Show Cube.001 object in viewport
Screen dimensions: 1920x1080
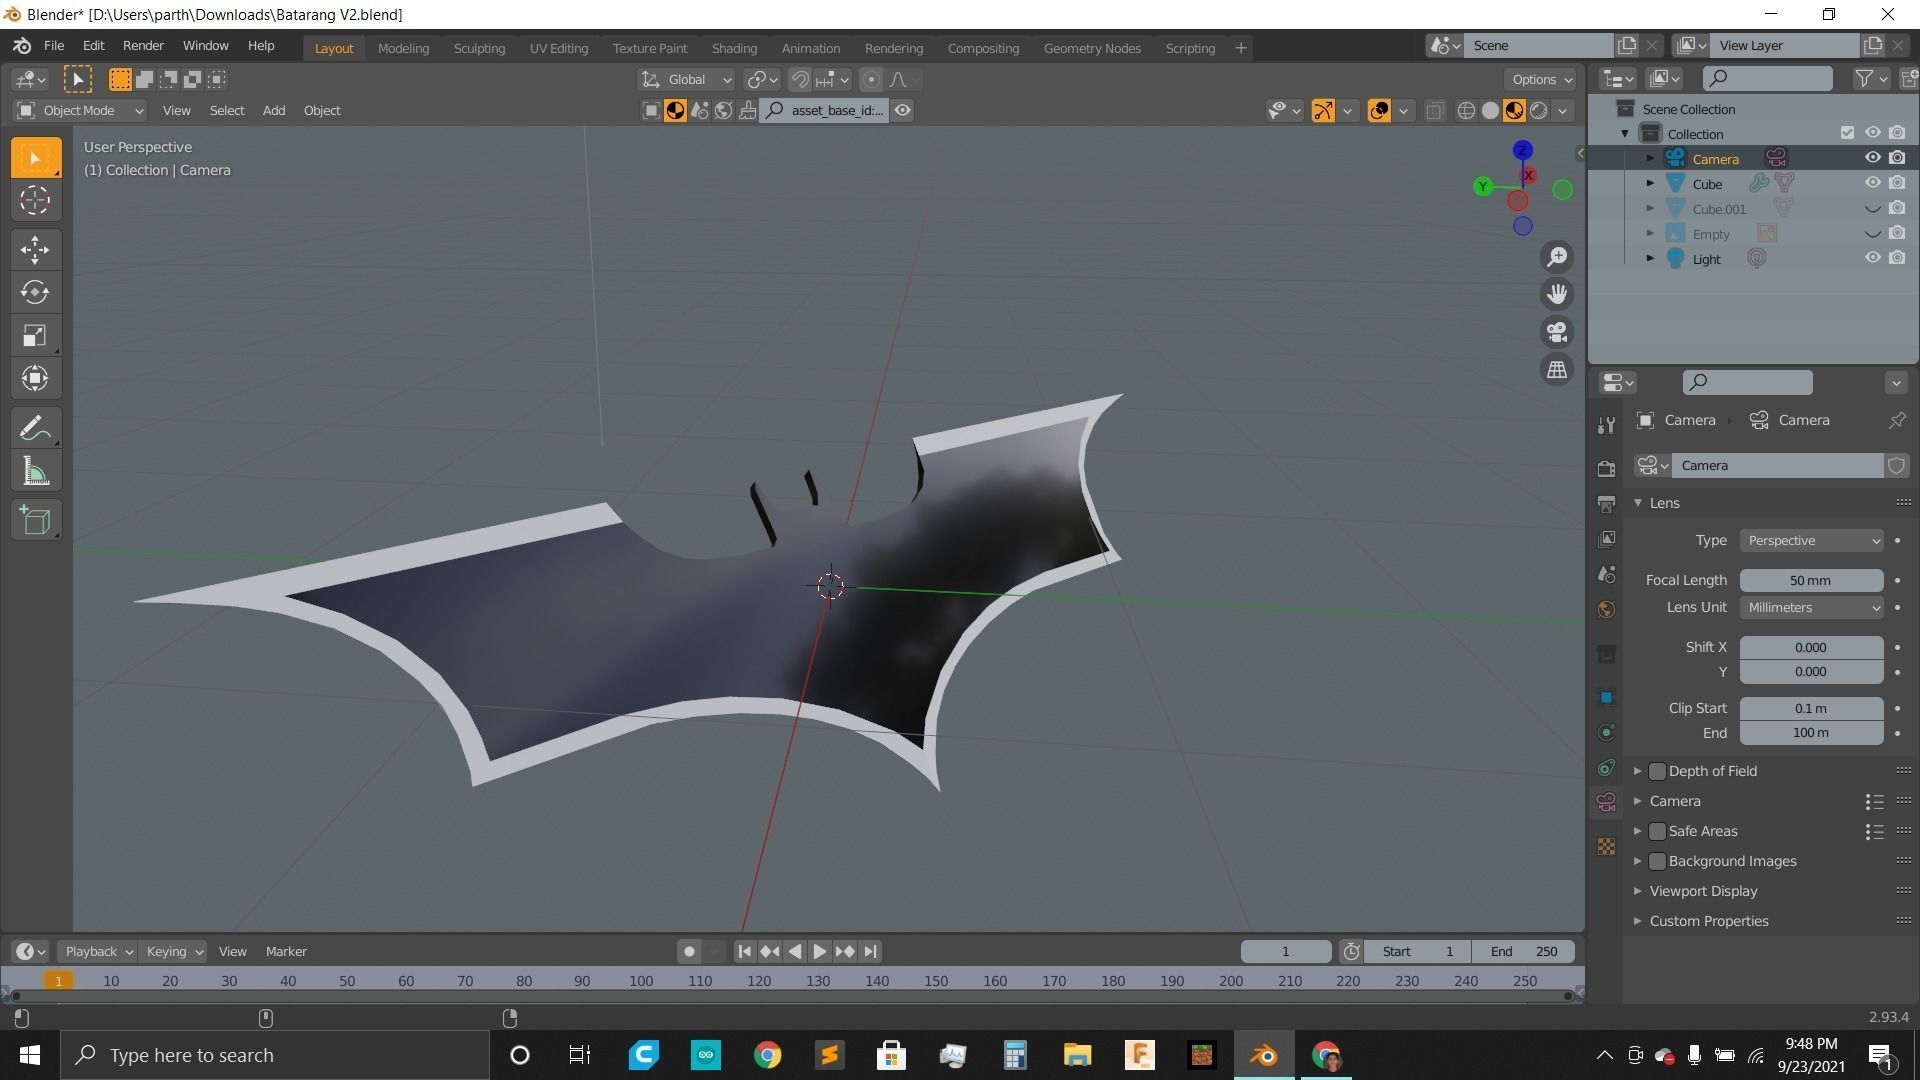coord(1873,209)
